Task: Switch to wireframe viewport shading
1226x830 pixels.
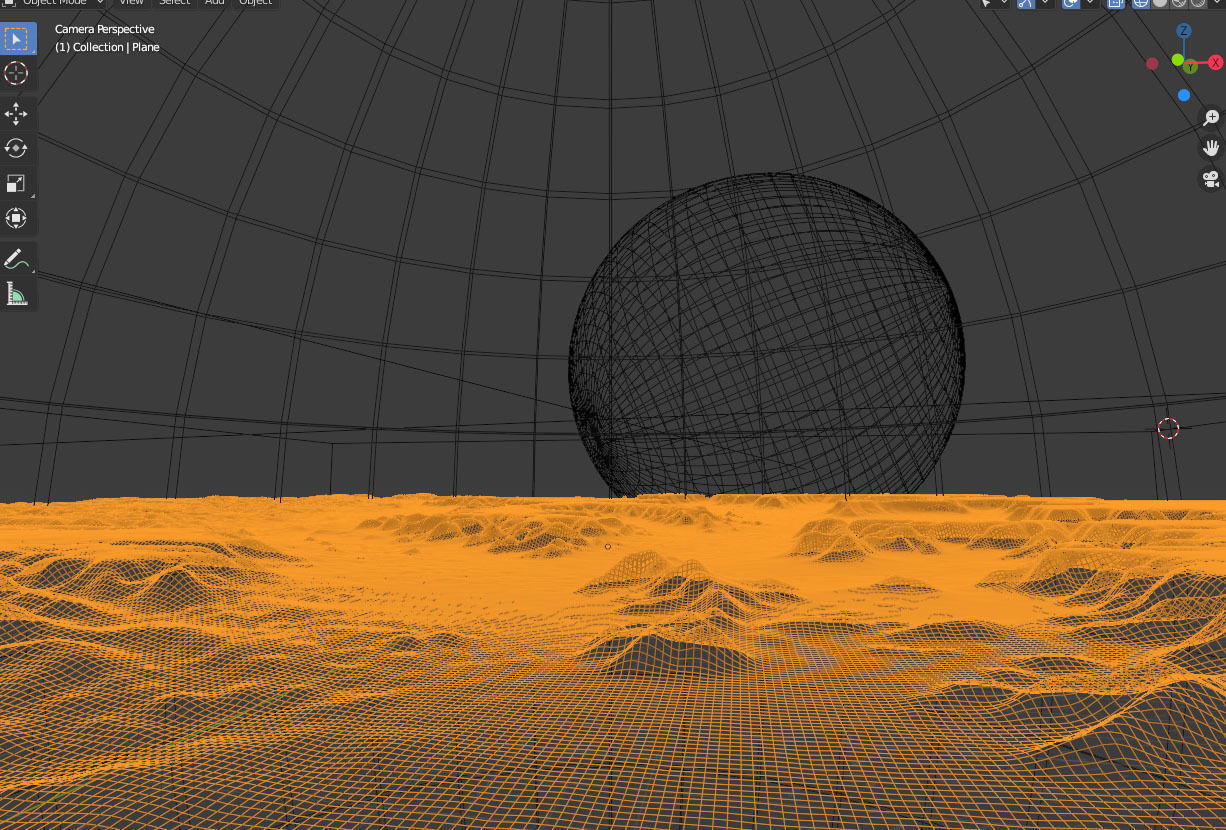Action: [x=1141, y=3]
